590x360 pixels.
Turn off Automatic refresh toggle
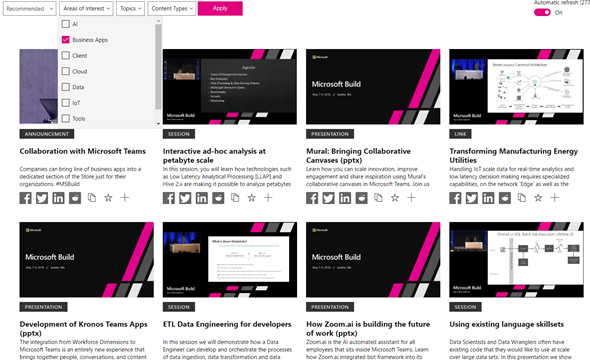coord(542,12)
